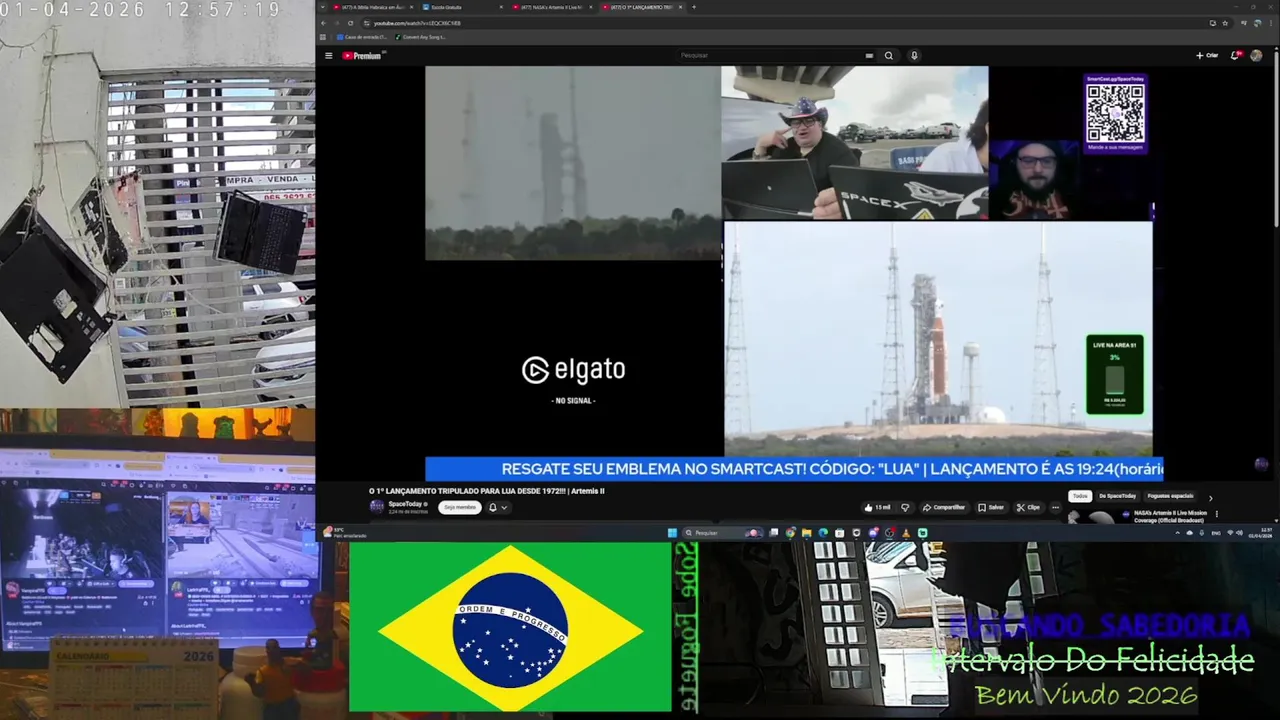This screenshot has width=1280, height=720.
Task: Open the volume and network tray icons
Action: click(1234, 533)
